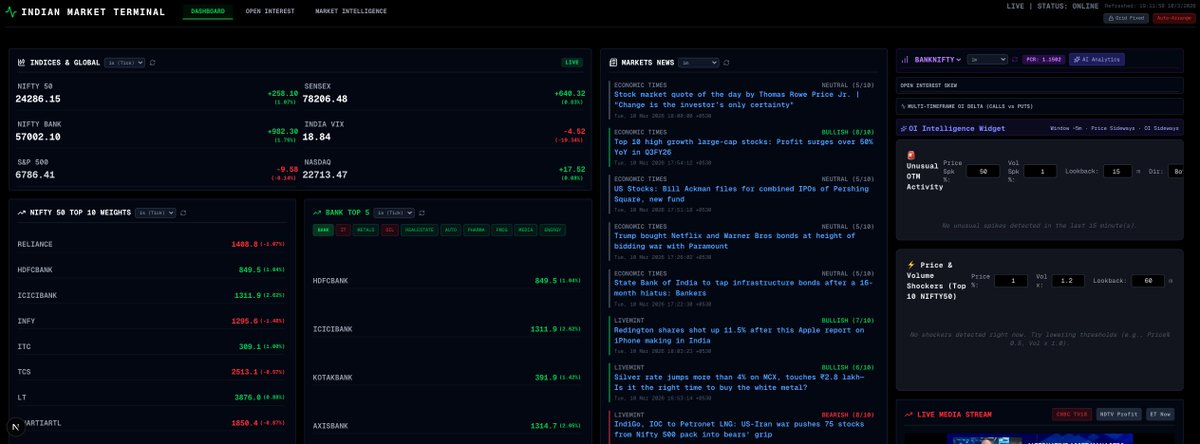Click the Price & Volume Shockers lightning icon

pyautogui.click(x=911, y=264)
